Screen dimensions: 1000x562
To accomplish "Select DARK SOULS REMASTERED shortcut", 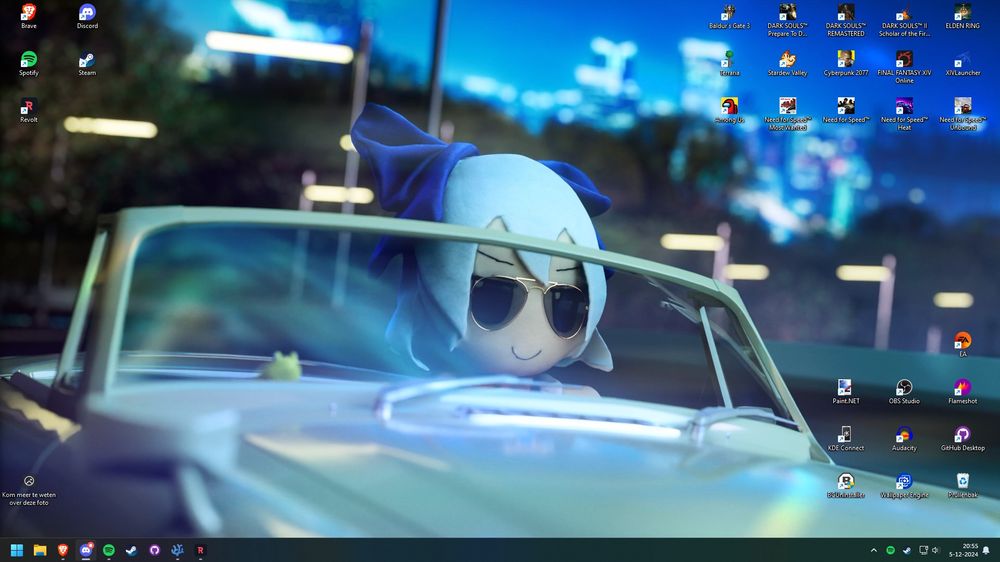I will 846,20.
